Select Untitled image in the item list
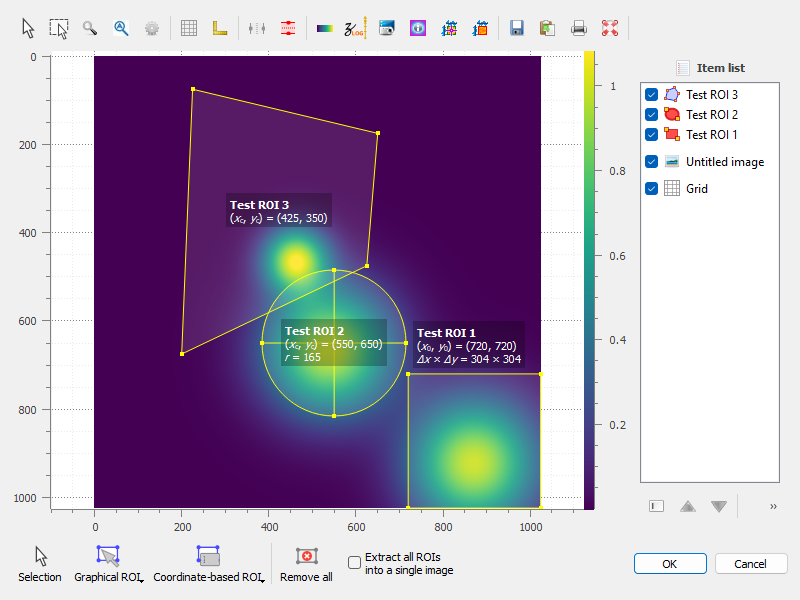This screenshot has width=800, height=600. (724, 161)
